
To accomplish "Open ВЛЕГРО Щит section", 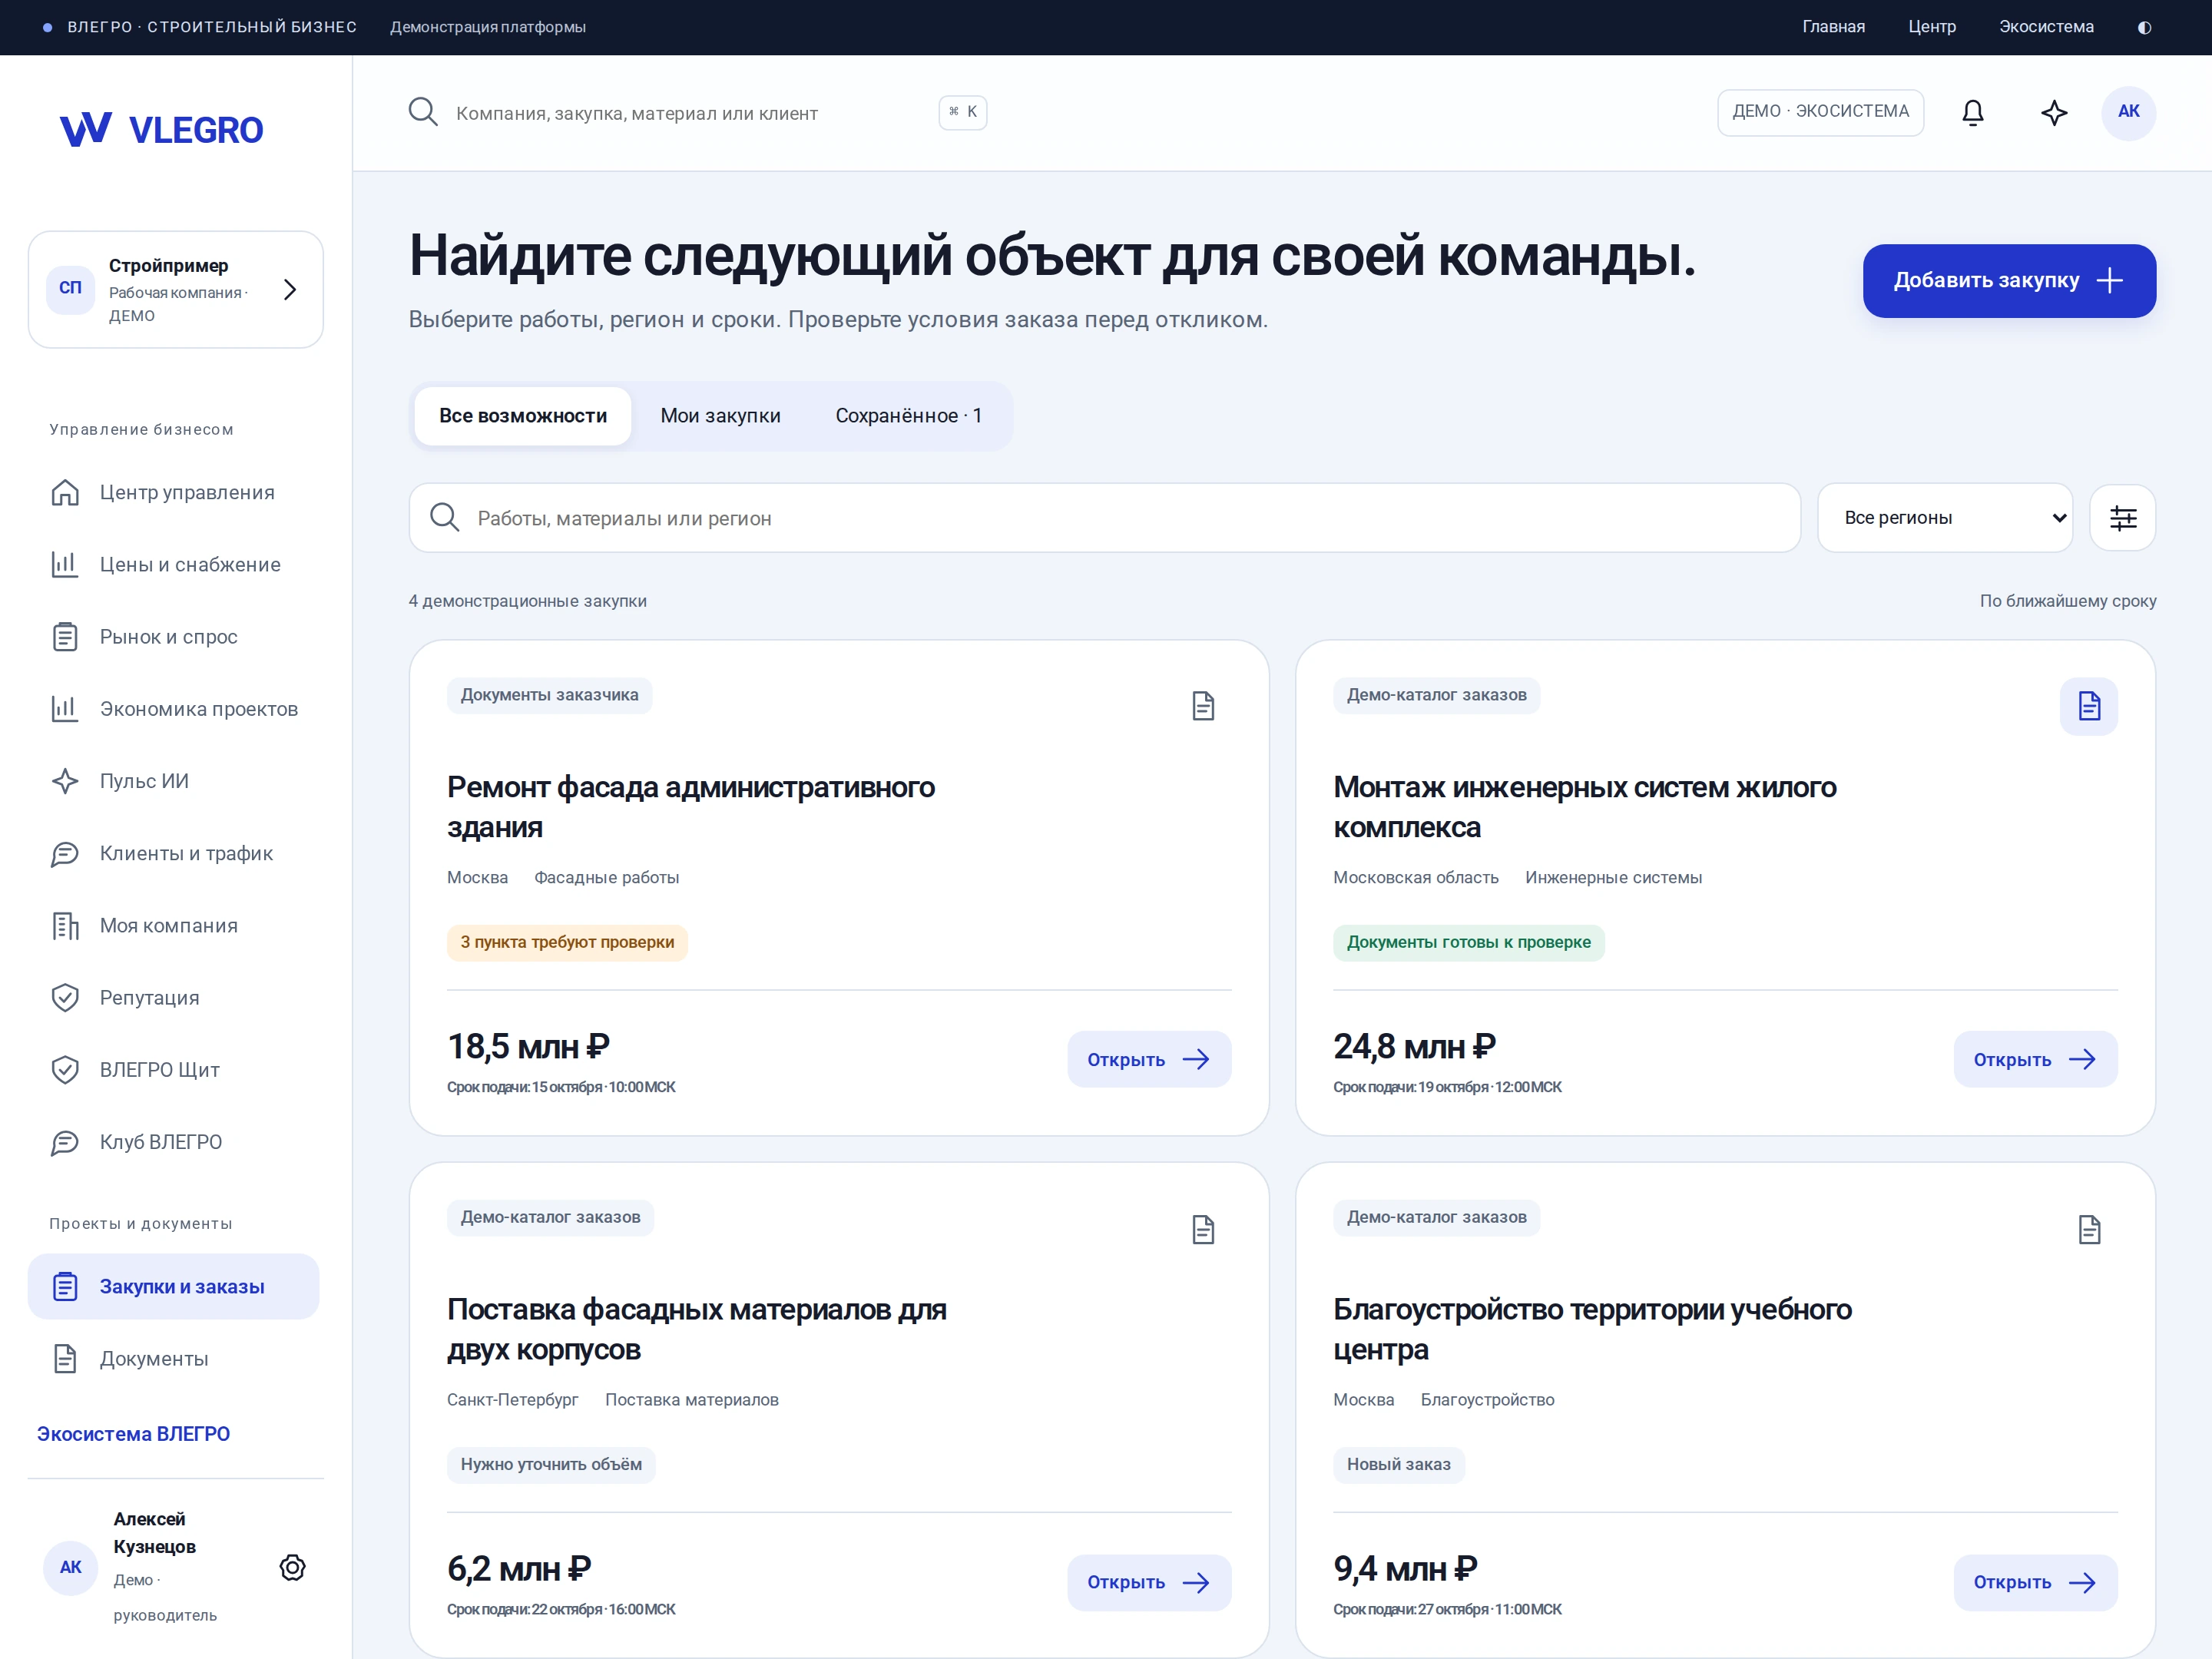I will (x=174, y=1070).
